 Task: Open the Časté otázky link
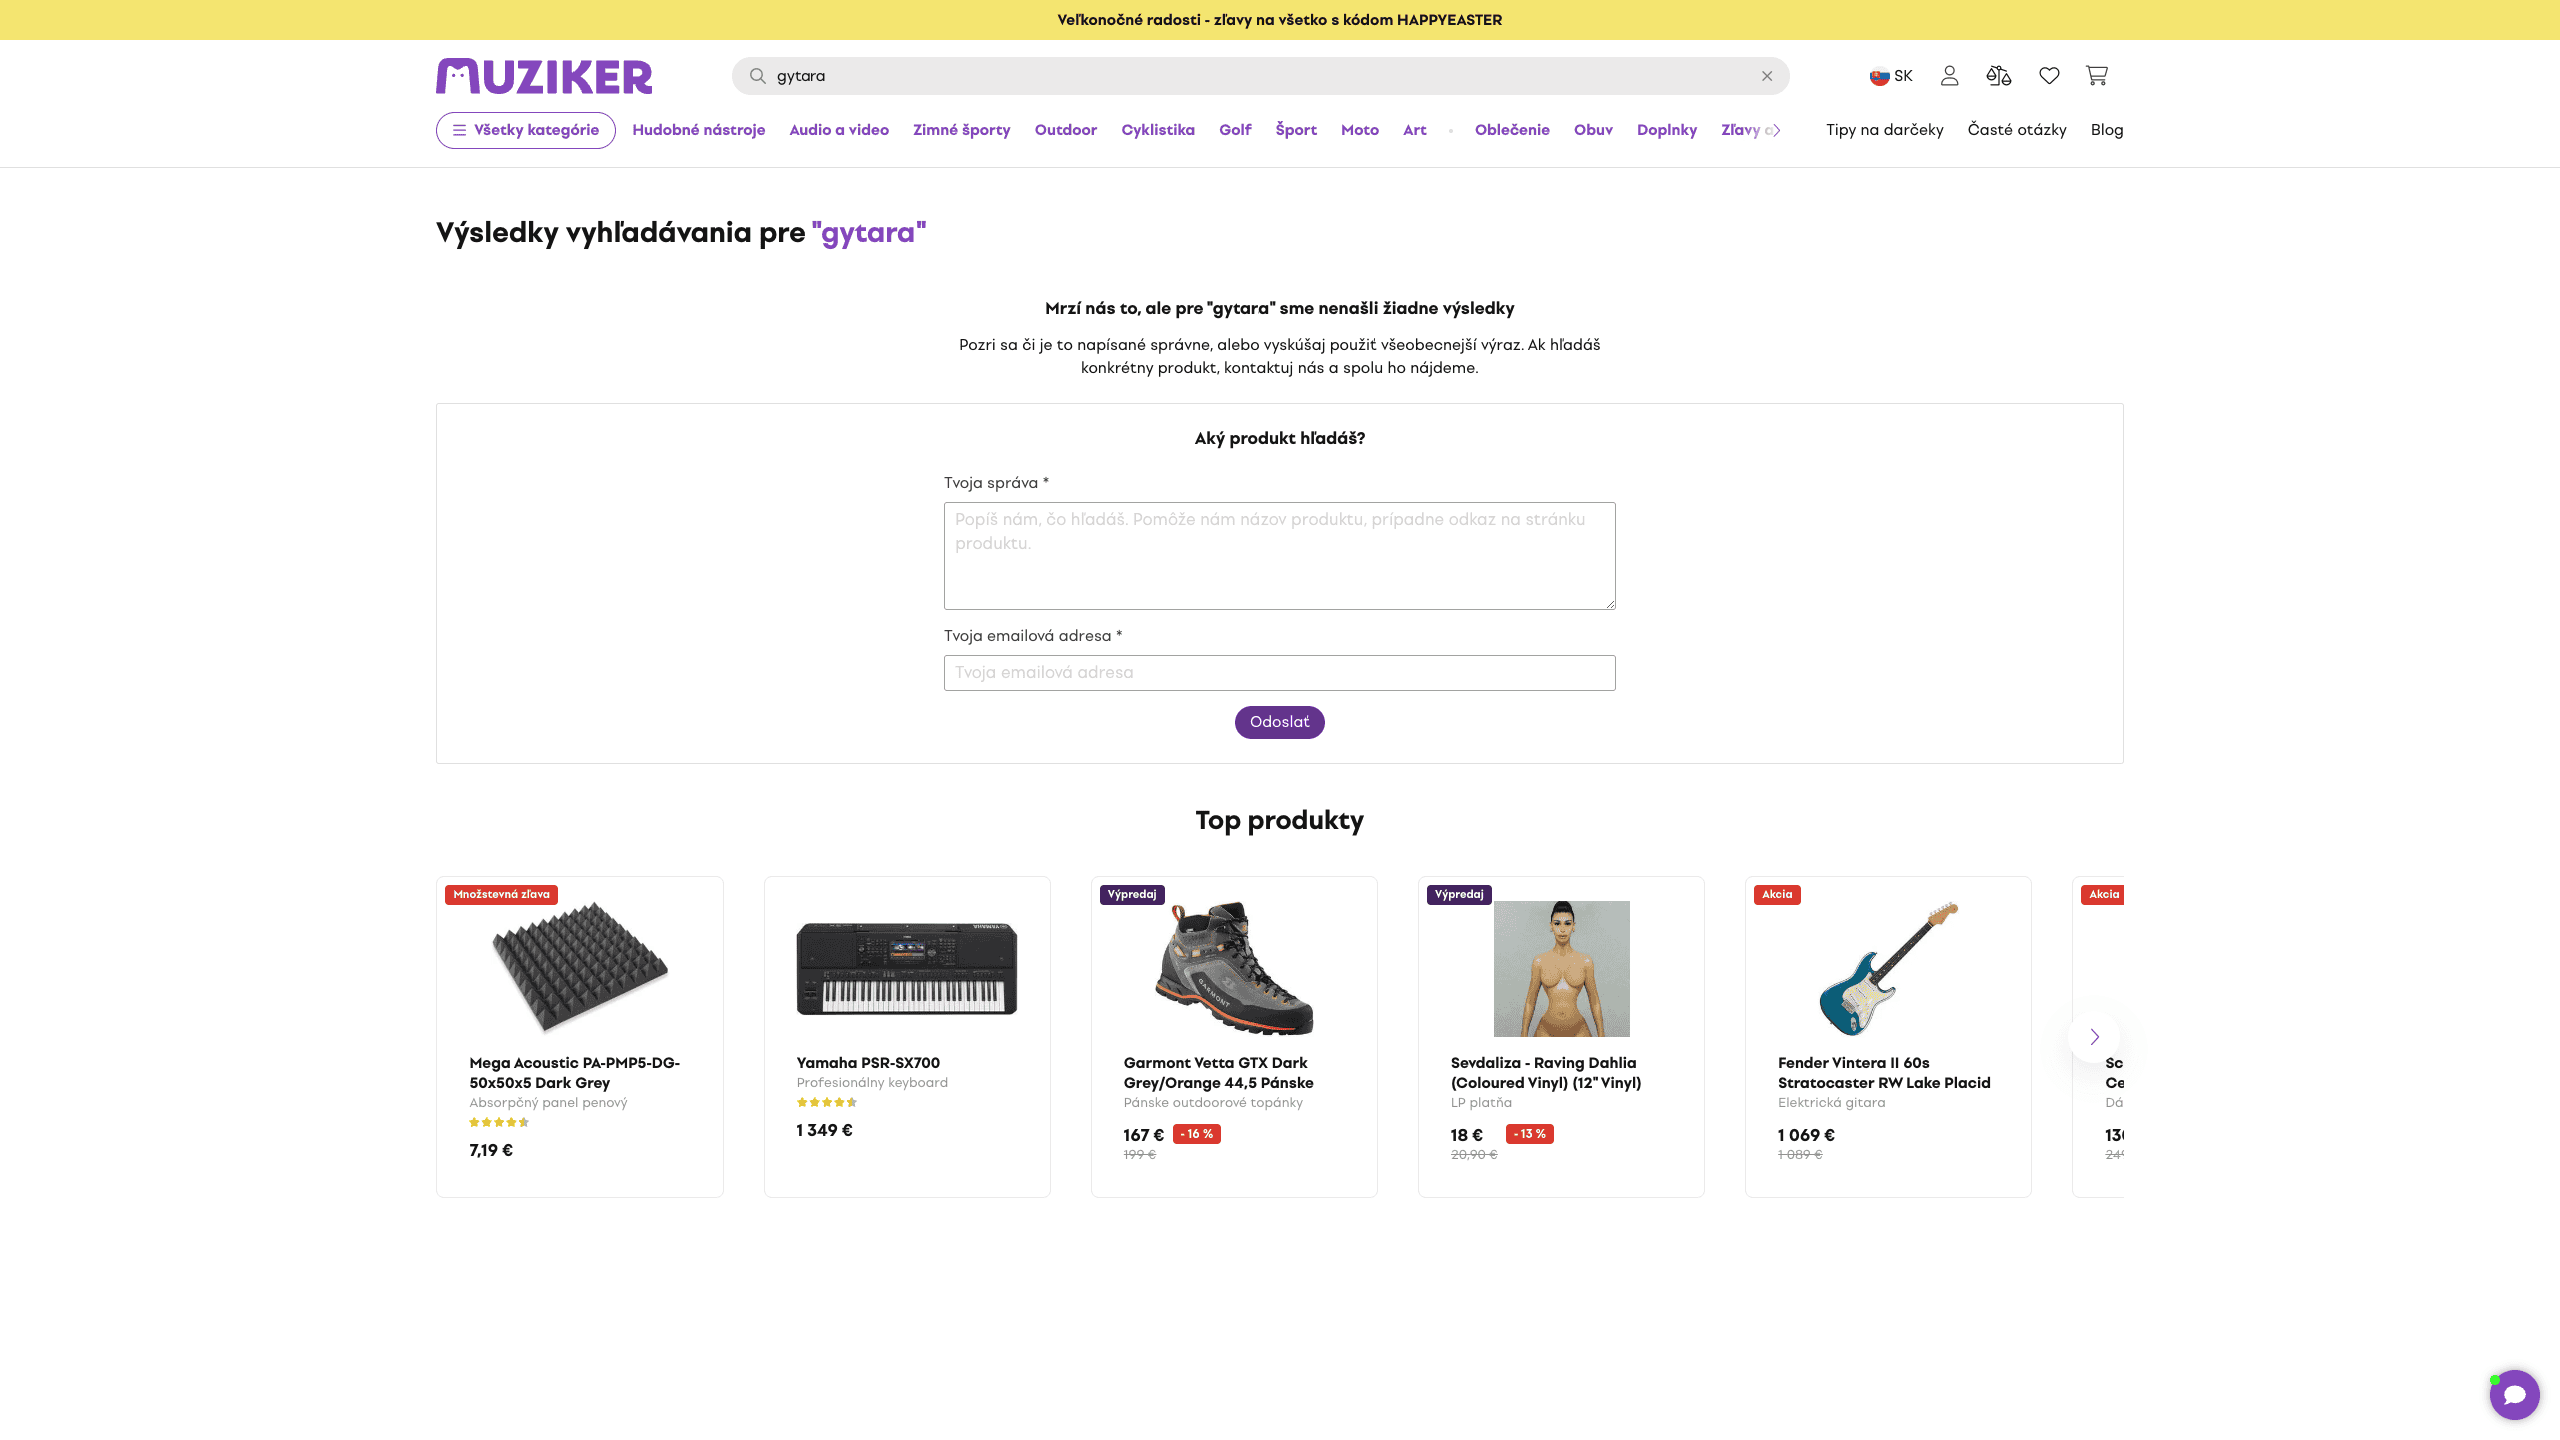[2016, 130]
